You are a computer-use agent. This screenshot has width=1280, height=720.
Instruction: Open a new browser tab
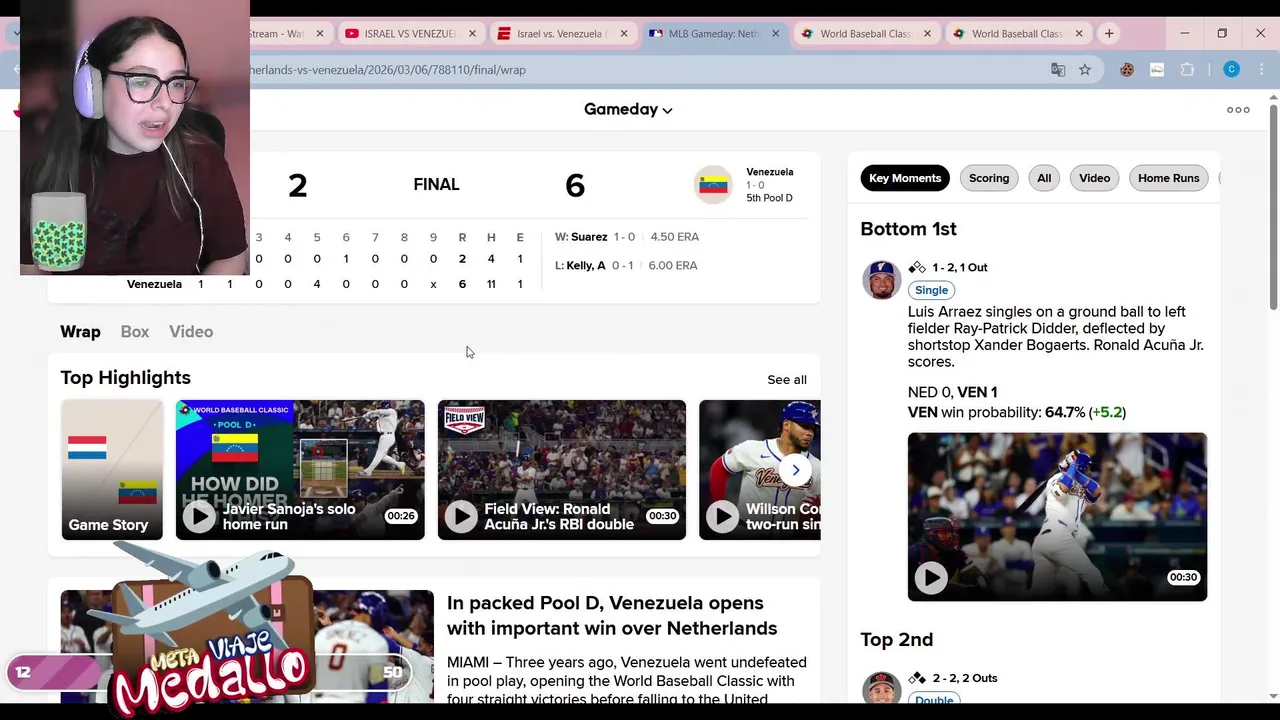(x=1109, y=34)
